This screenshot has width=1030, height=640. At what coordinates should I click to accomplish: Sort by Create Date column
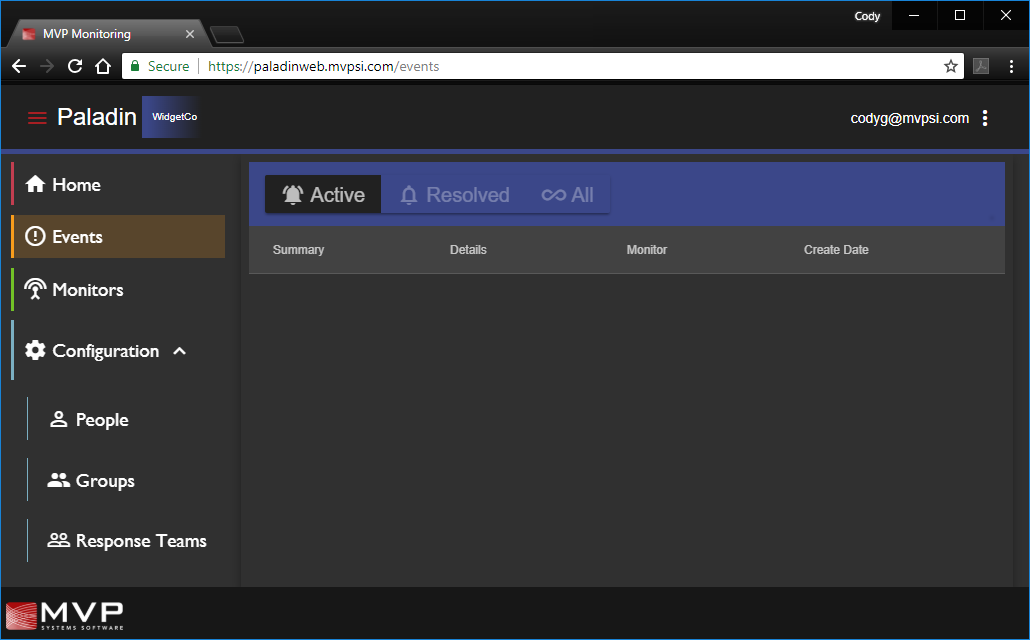[x=836, y=250]
